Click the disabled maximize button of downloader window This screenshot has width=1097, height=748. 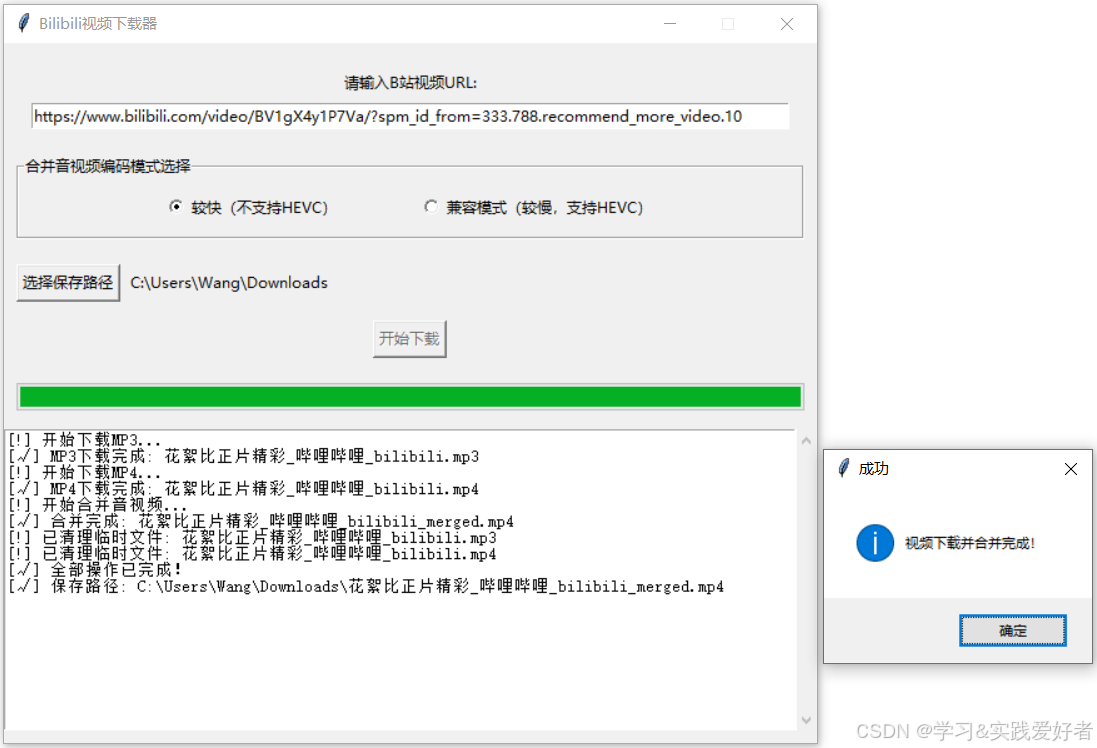728,24
